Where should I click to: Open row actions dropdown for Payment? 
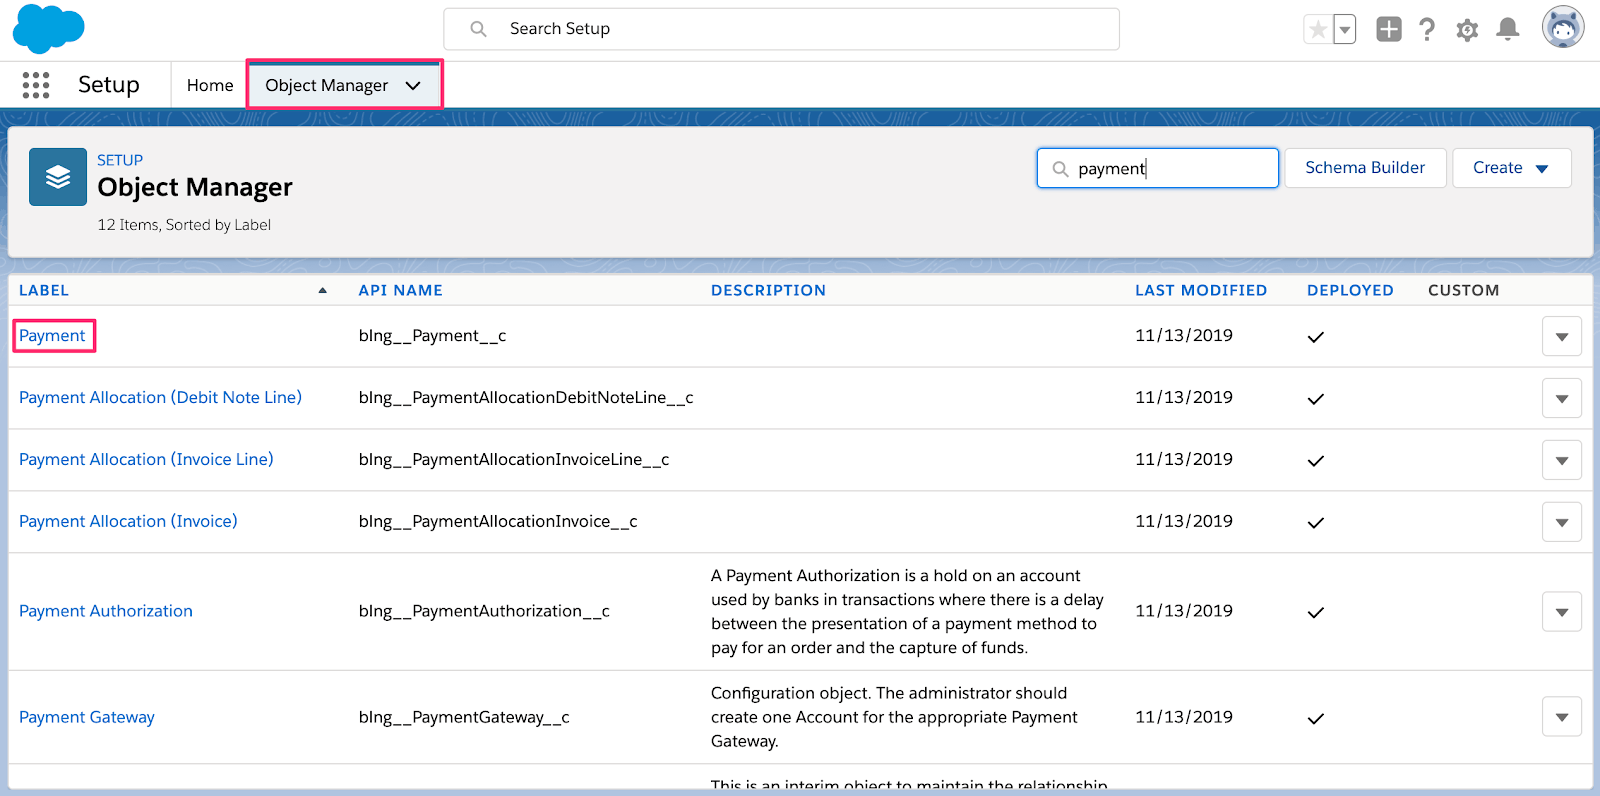pyautogui.click(x=1561, y=336)
